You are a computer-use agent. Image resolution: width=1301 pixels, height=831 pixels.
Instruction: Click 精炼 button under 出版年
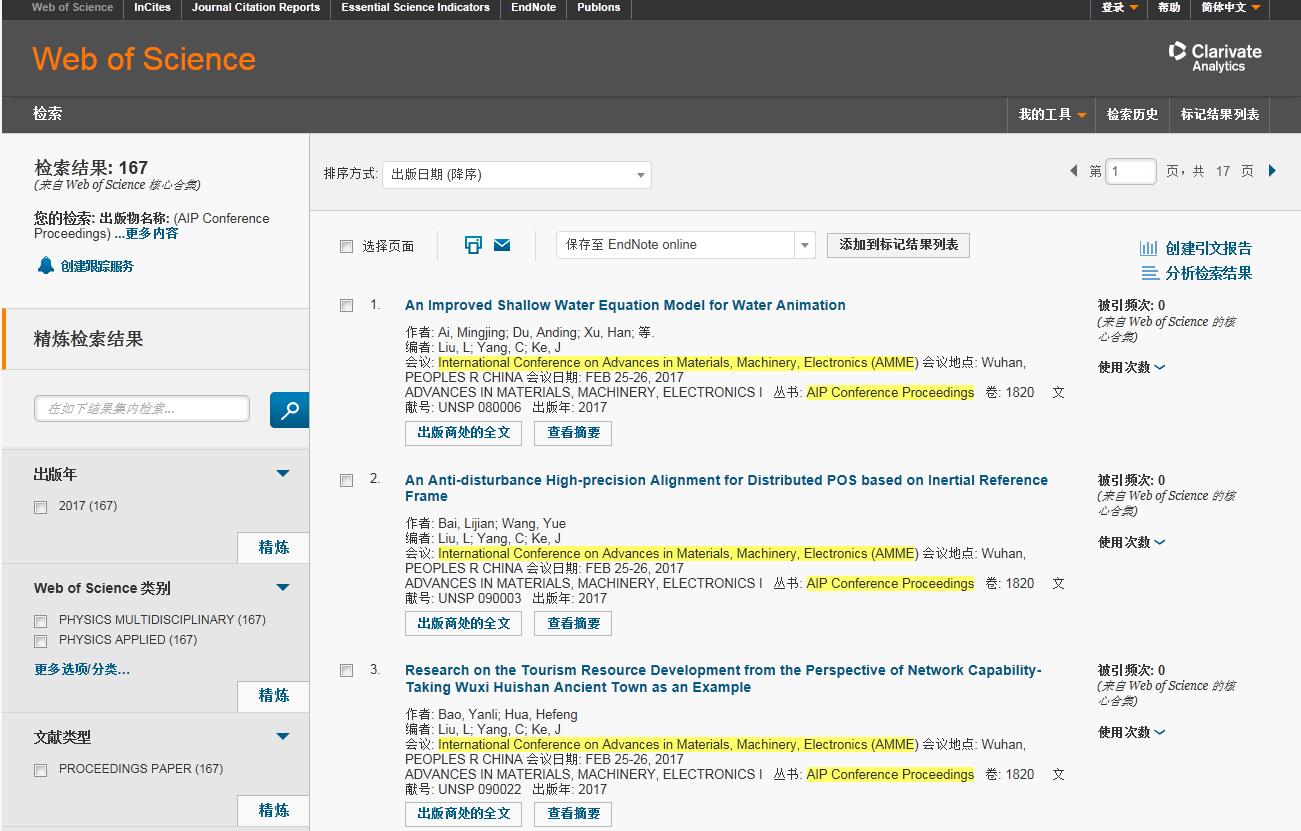point(273,547)
